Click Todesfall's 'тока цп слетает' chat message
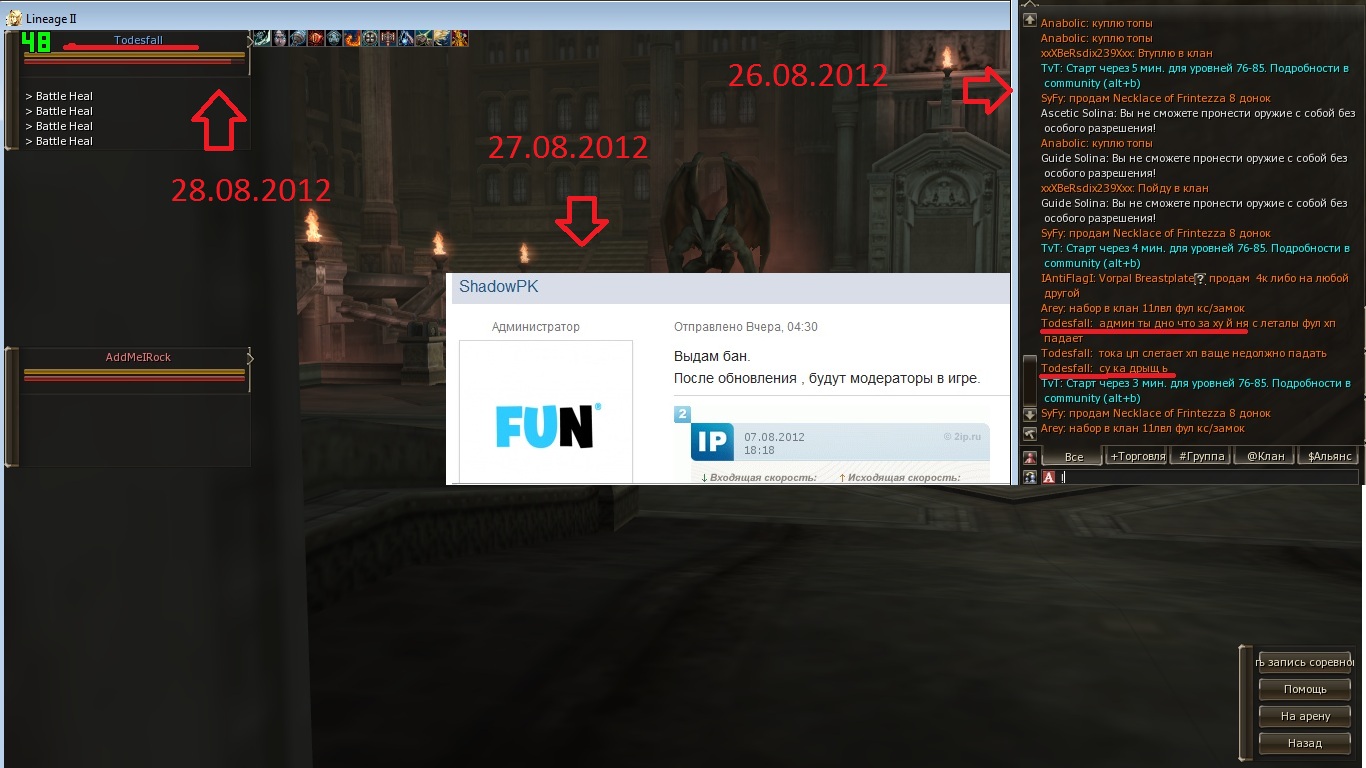Viewport: 1366px width, 768px height. [1184, 354]
